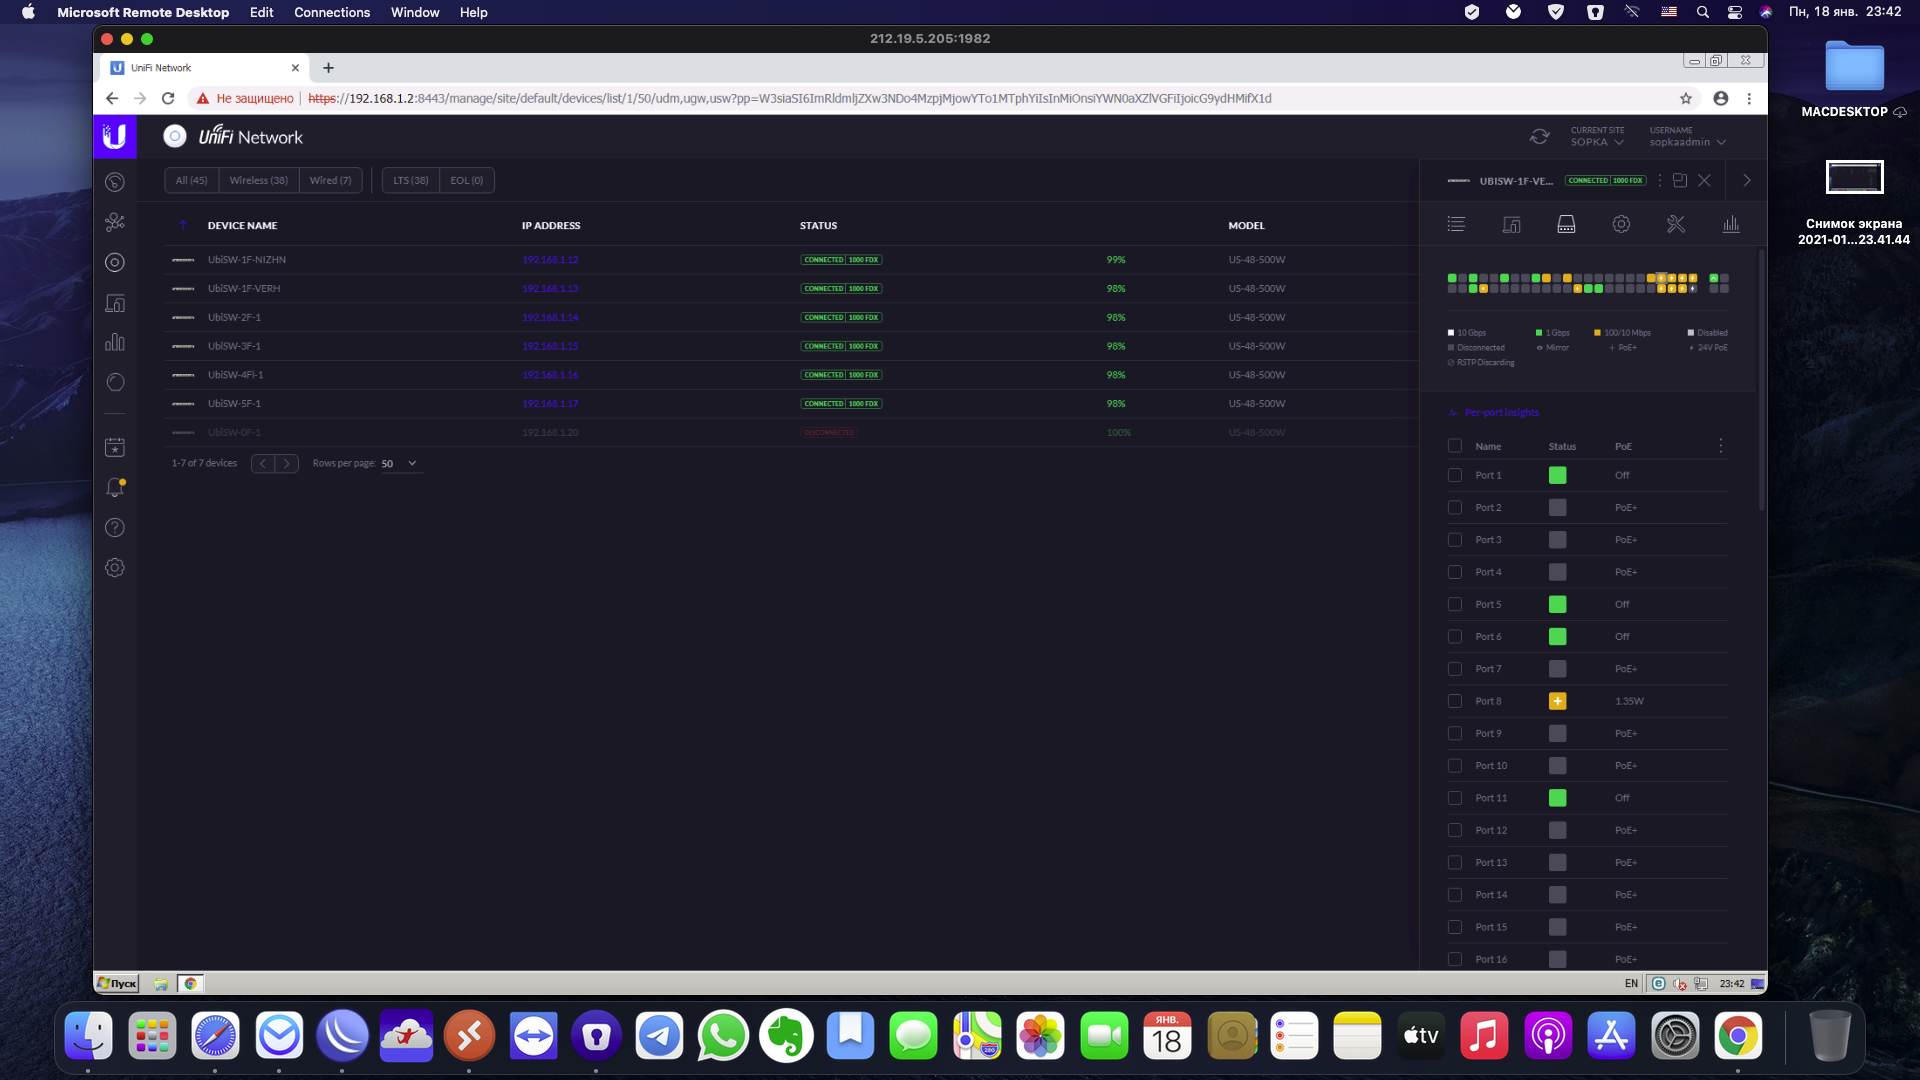Expand the Current Site SOPKA dropdown
Image resolution: width=1920 pixels, height=1080 pixels.
[1597, 142]
